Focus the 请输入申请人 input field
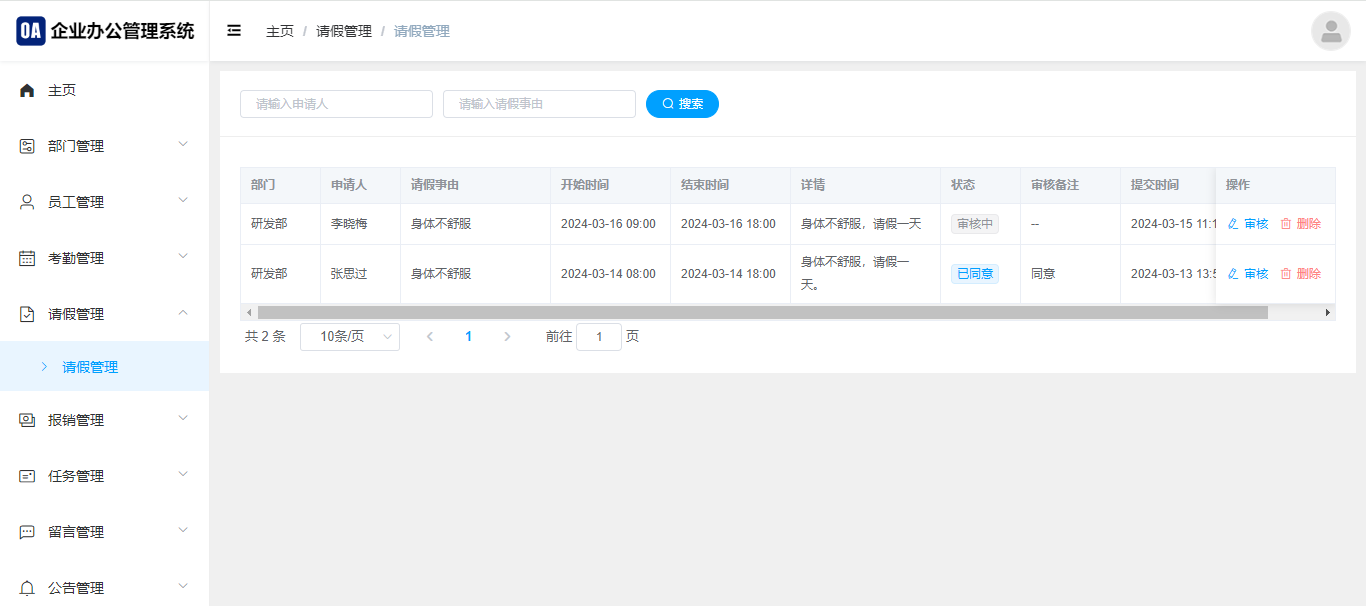The height and width of the screenshot is (606, 1366). (336, 104)
